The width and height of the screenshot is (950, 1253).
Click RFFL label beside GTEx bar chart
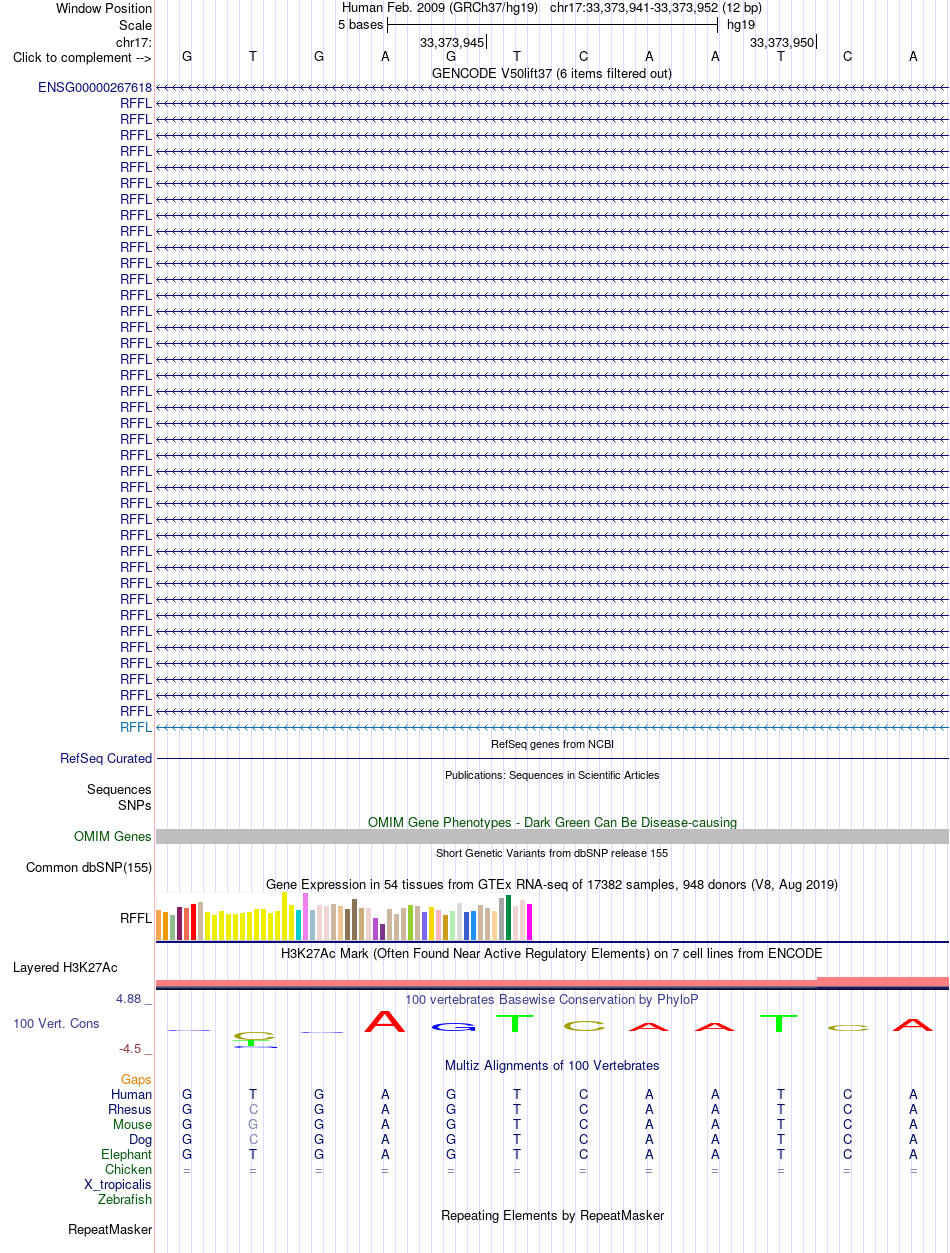136,919
